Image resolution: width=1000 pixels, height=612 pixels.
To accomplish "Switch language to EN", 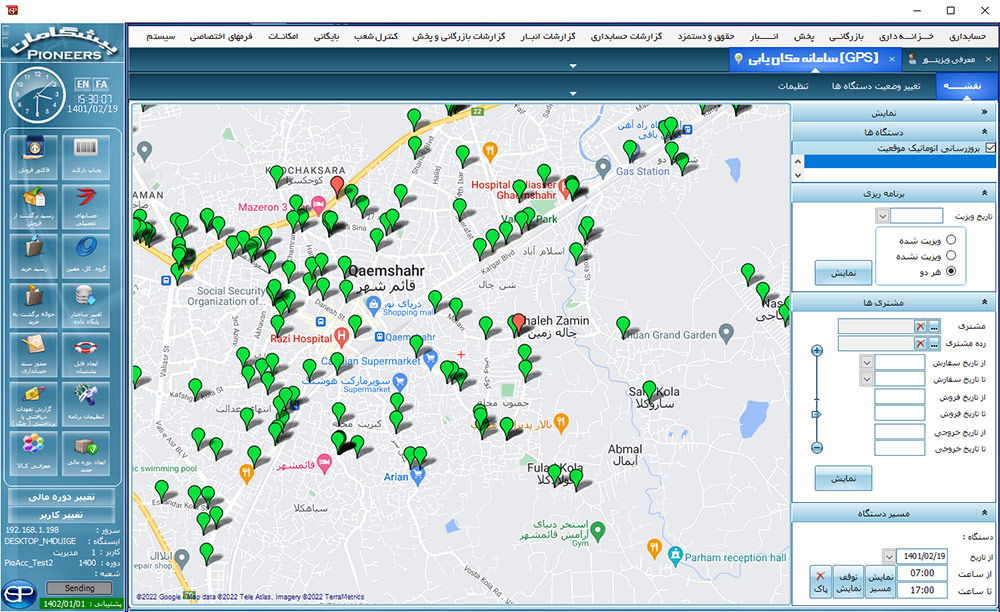I will click(82, 84).
